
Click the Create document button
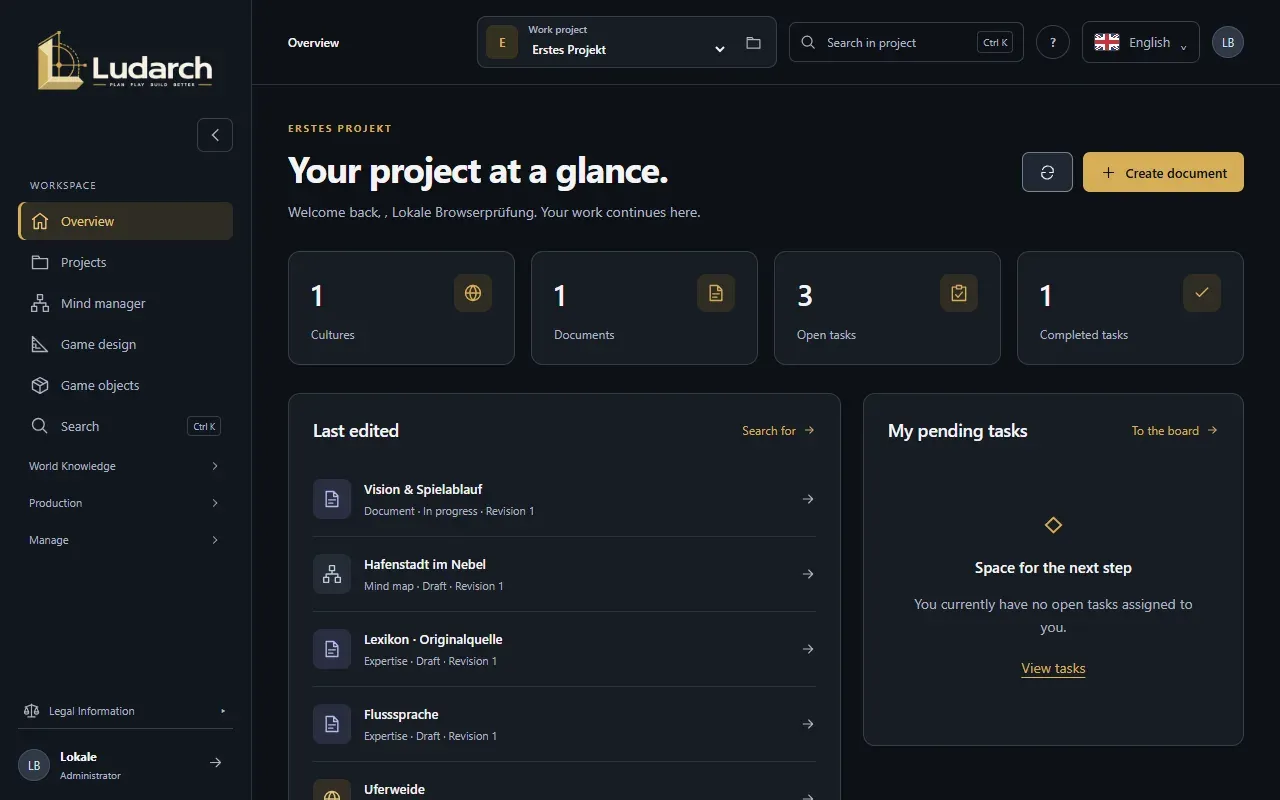click(x=1163, y=172)
